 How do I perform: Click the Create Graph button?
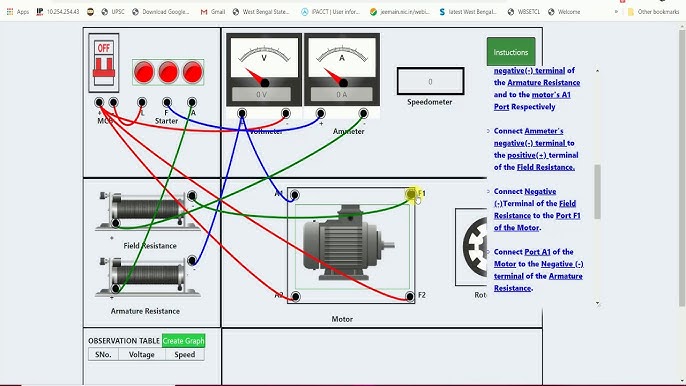(x=183, y=340)
